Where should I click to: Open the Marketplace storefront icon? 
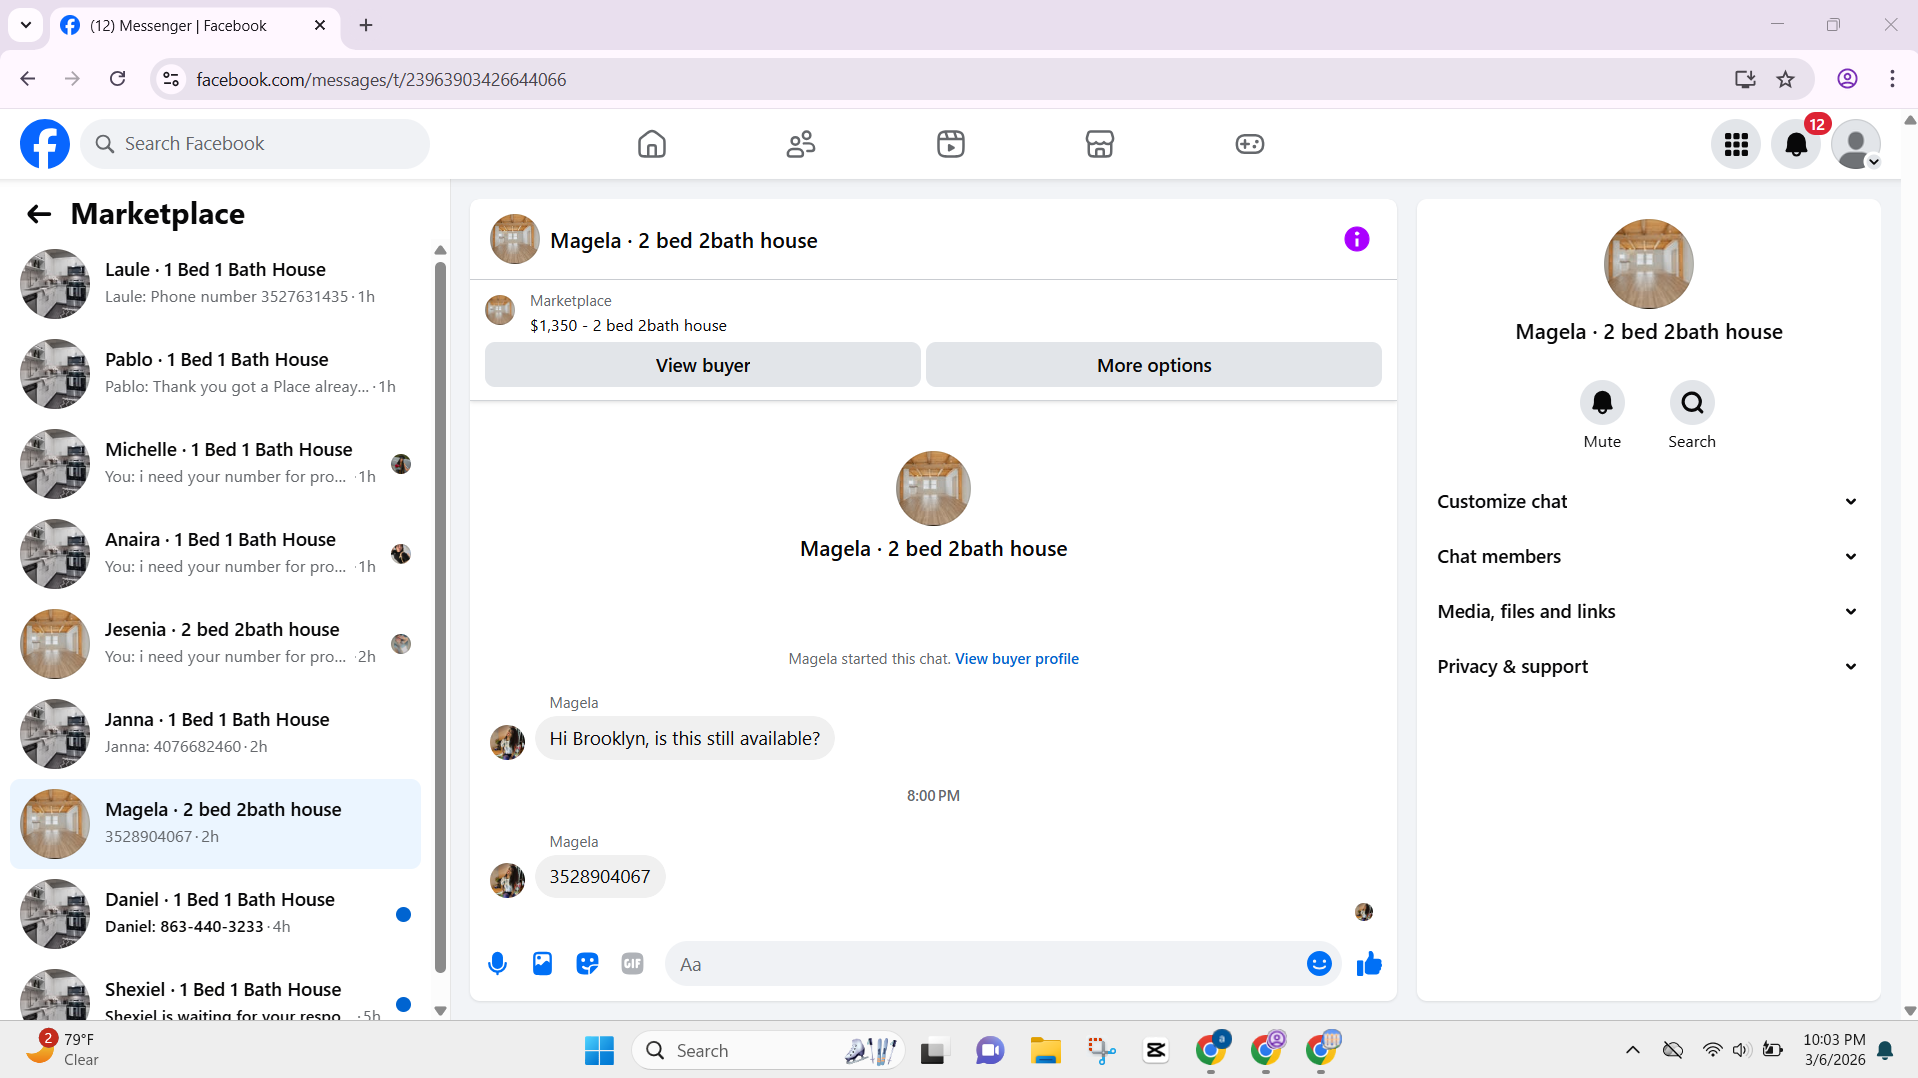1100,144
